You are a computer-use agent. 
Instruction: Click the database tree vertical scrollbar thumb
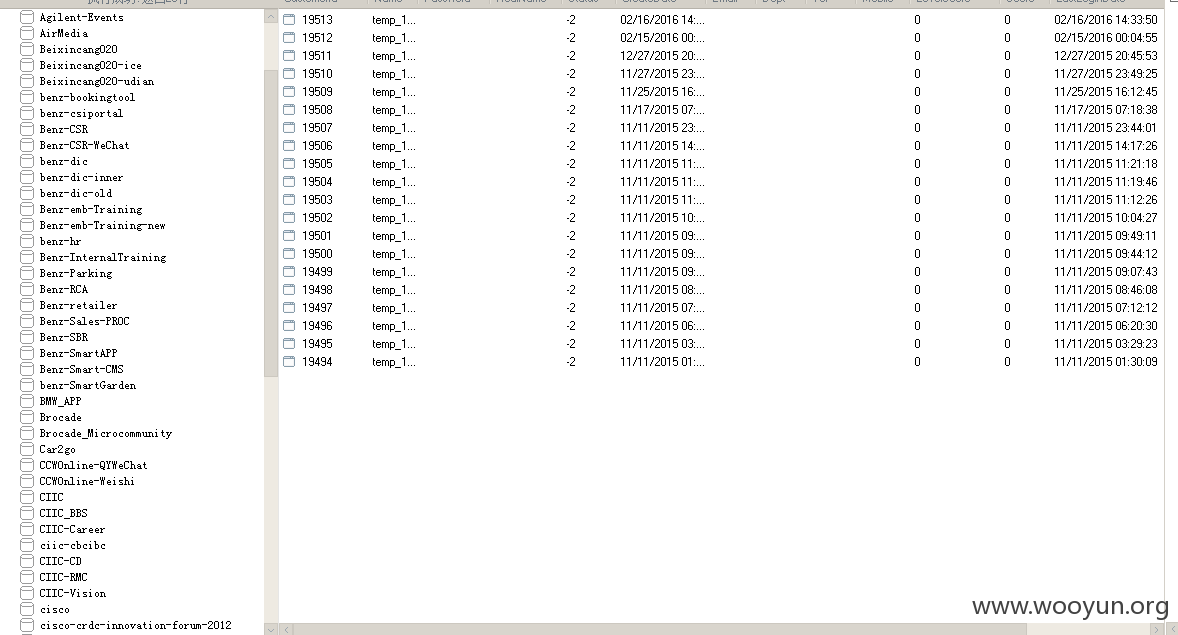coord(271,222)
